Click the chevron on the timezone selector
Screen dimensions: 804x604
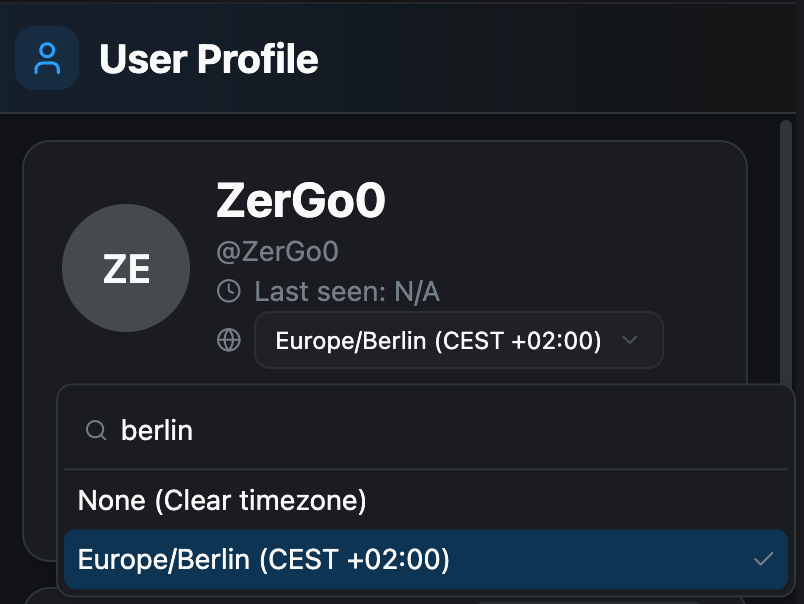630,339
